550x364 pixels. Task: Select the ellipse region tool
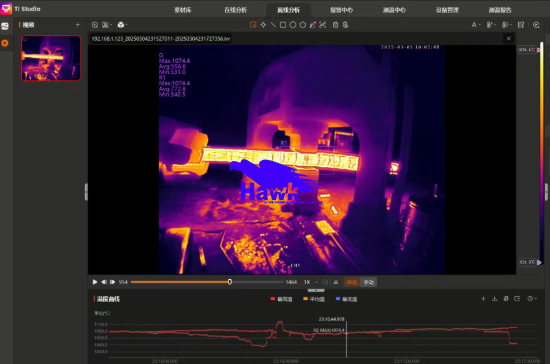(293, 25)
